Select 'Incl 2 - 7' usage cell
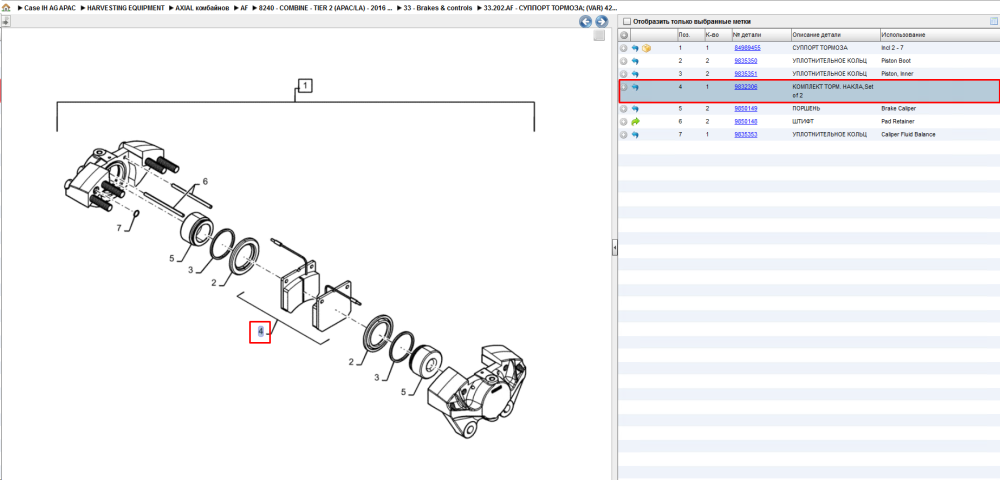The width and height of the screenshot is (1000, 480). pos(893,48)
